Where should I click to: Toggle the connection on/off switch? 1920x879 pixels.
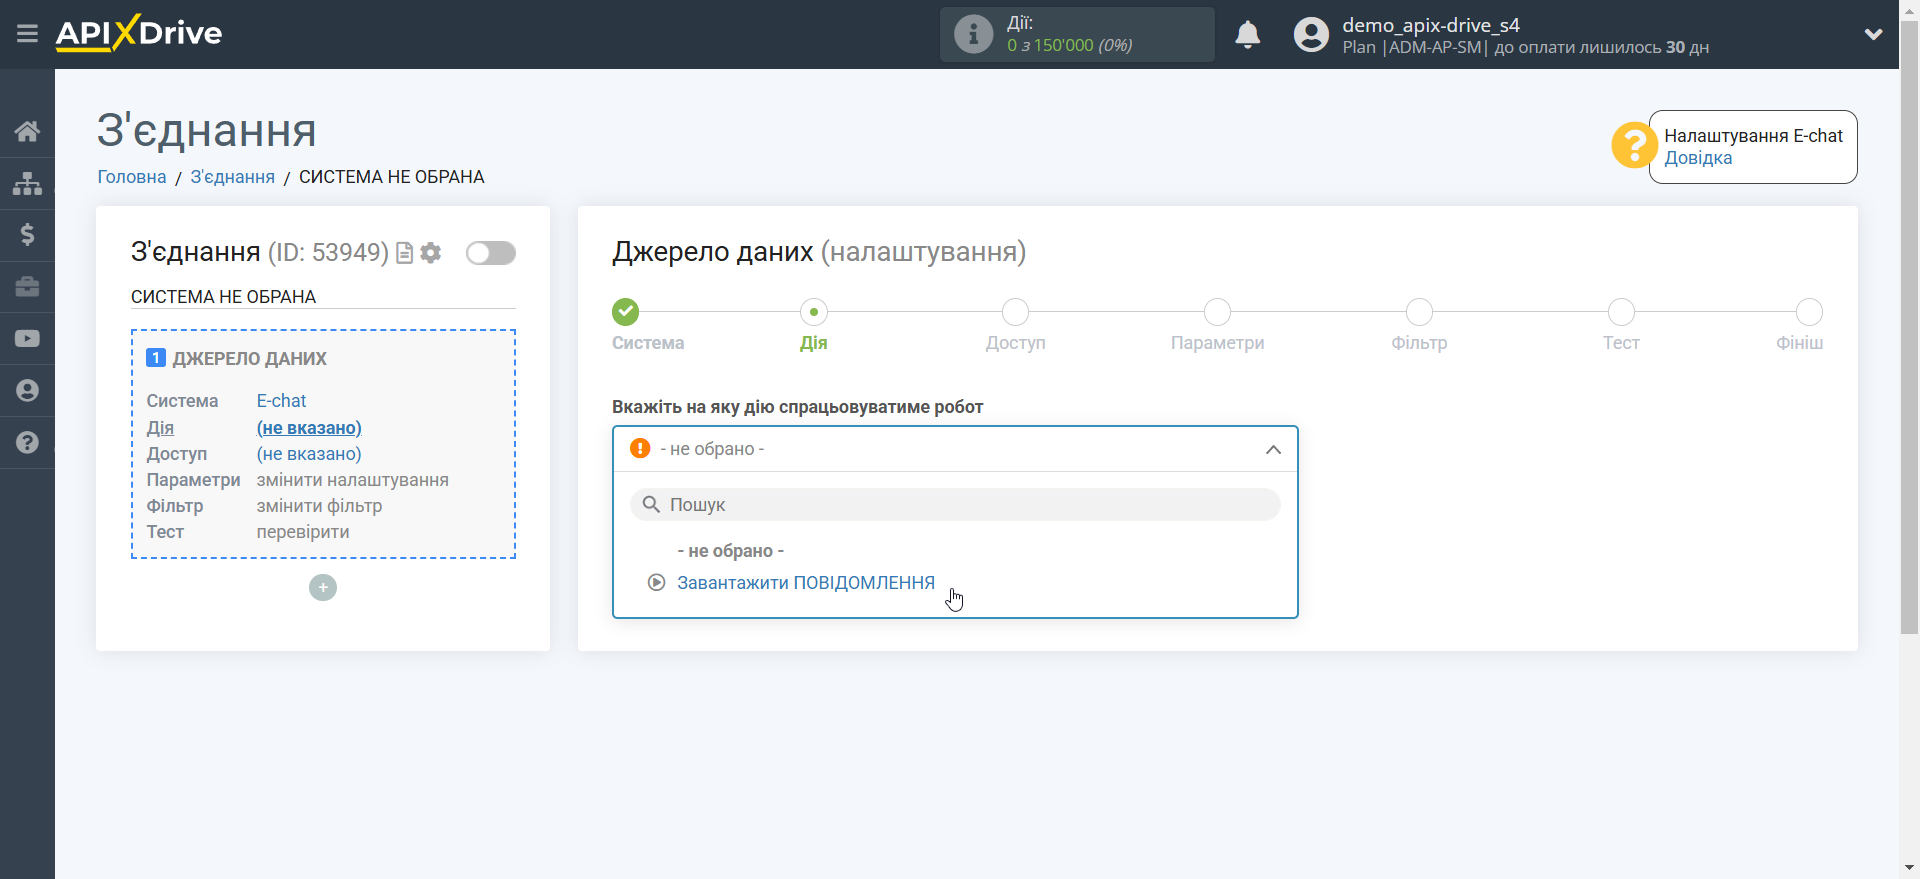490,253
